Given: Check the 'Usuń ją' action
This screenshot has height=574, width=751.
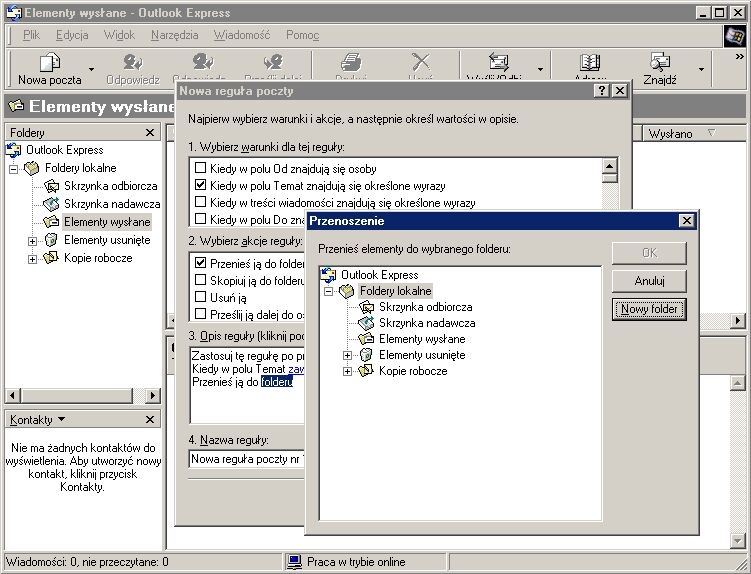Looking at the screenshot, I should [201, 297].
